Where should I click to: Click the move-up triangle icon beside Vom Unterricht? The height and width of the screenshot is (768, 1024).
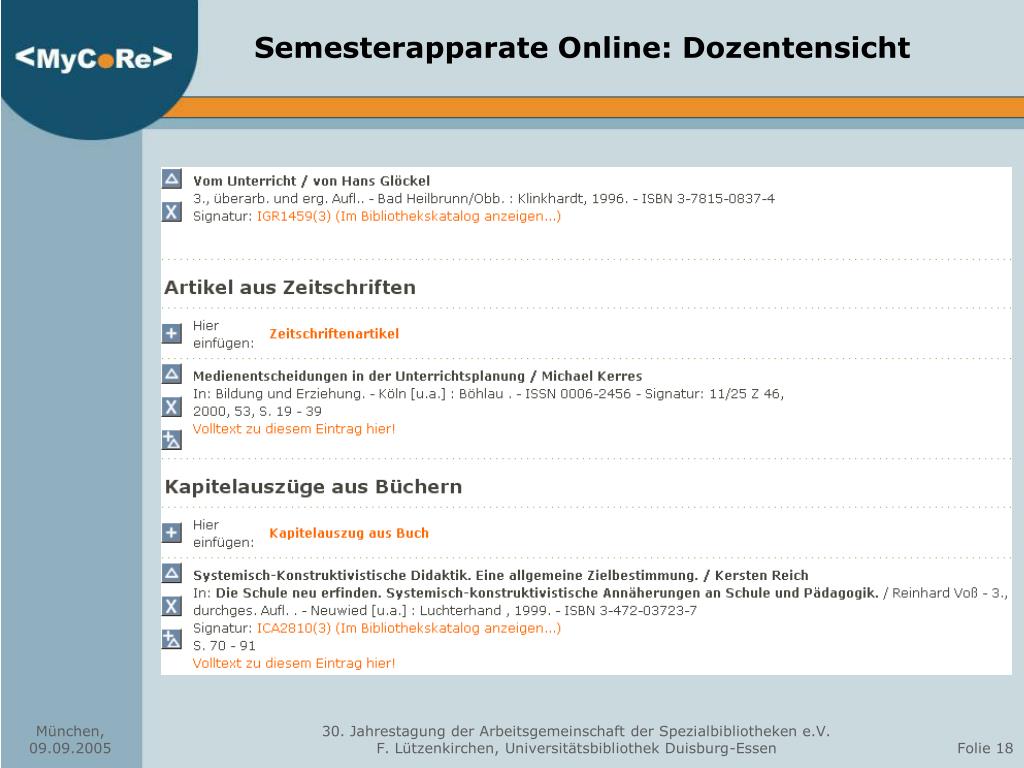pyautogui.click(x=172, y=178)
